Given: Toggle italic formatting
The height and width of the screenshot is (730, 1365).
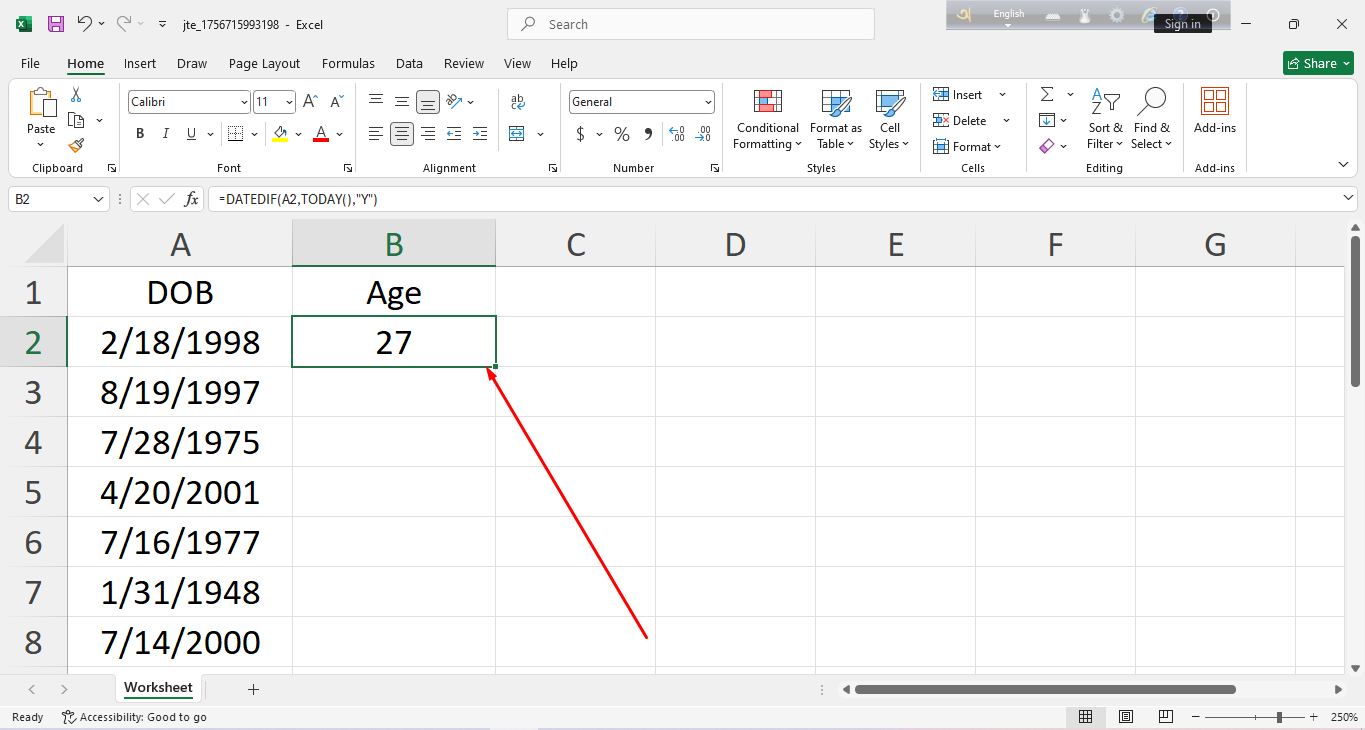Looking at the screenshot, I should pyautogui.click(x=166, y=134).
